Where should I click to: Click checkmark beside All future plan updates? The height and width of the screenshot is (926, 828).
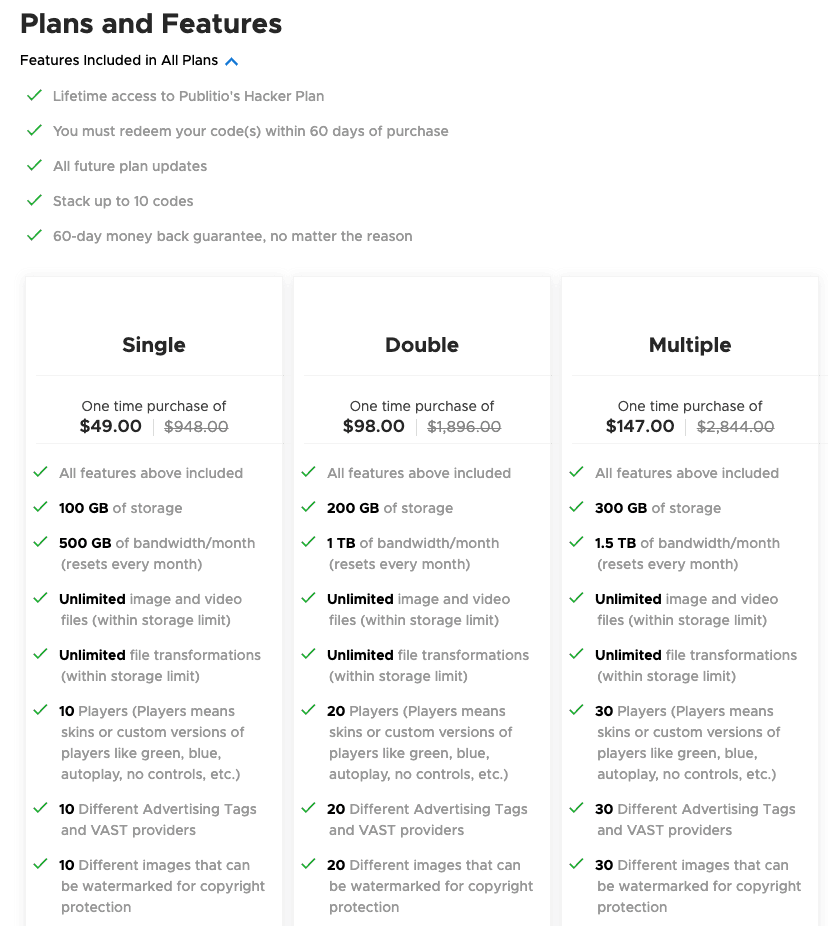(x=34, y=165)
